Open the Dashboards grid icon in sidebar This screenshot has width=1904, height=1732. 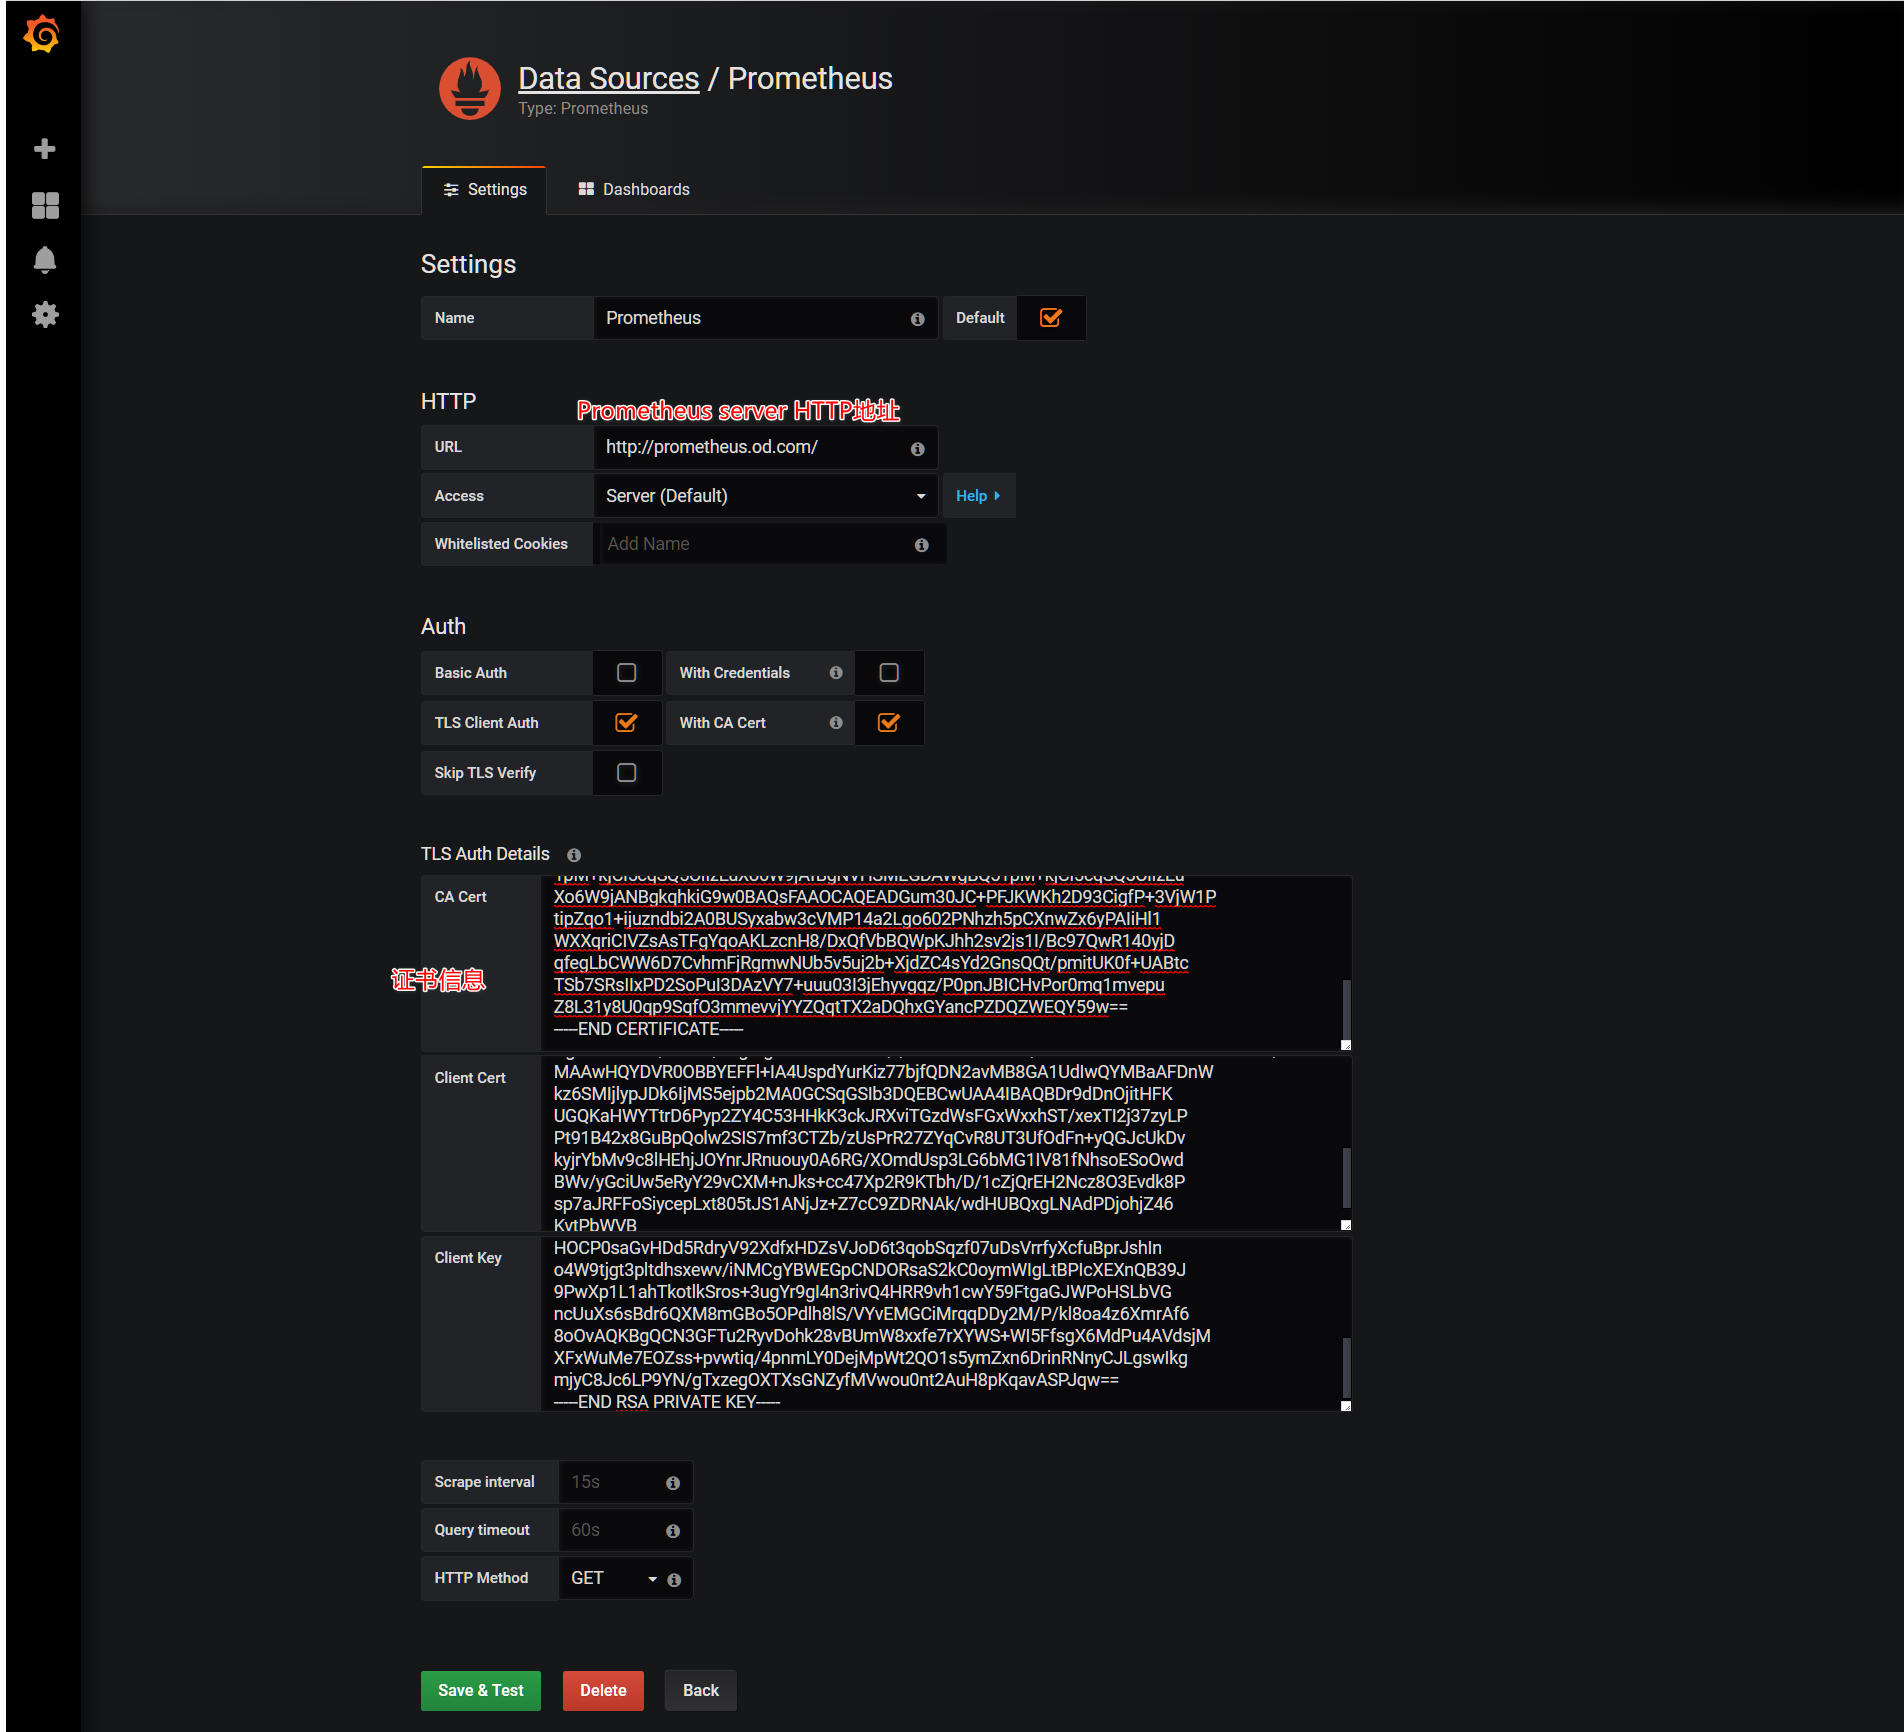pos(45,205)
